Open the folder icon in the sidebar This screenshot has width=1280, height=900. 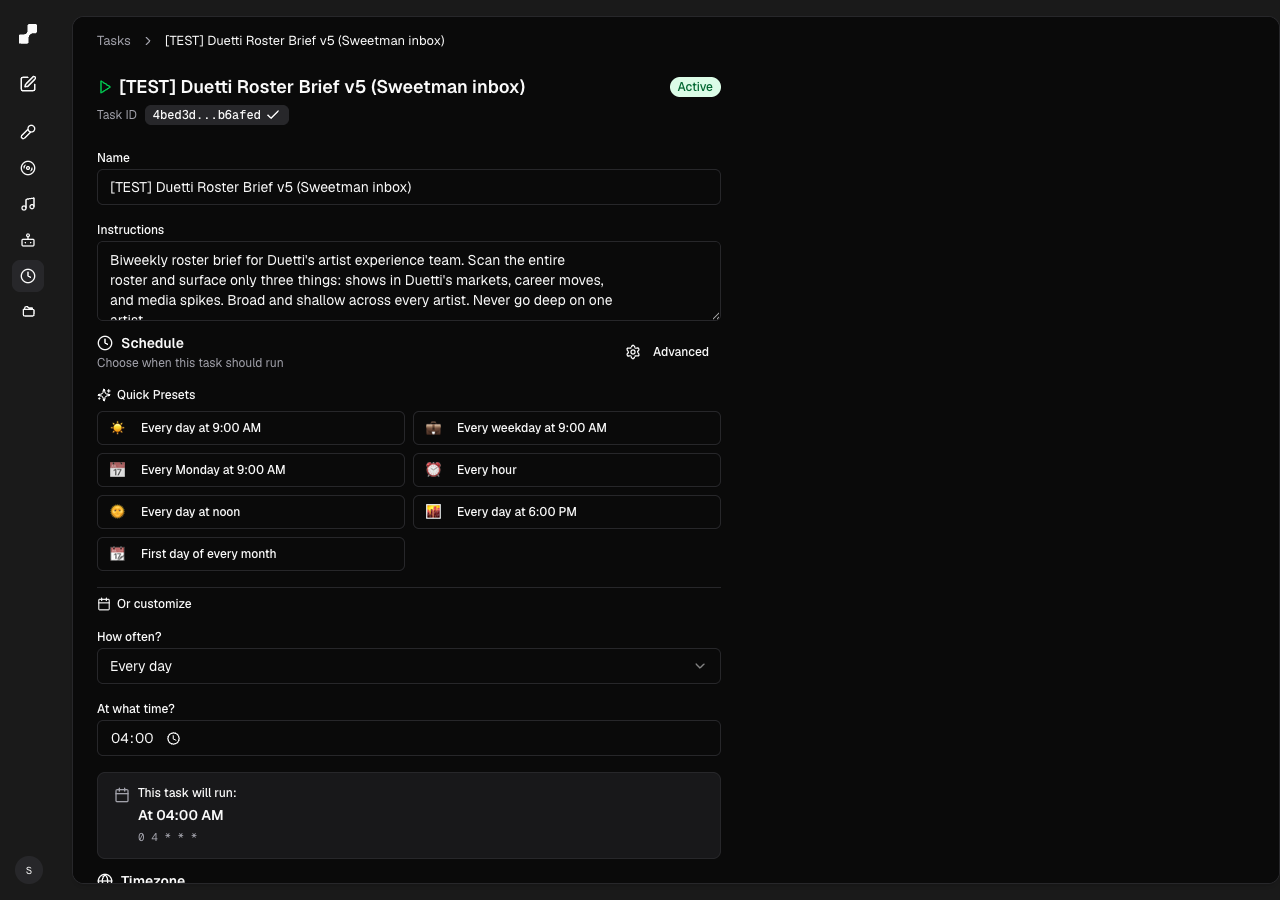point(28,312)
